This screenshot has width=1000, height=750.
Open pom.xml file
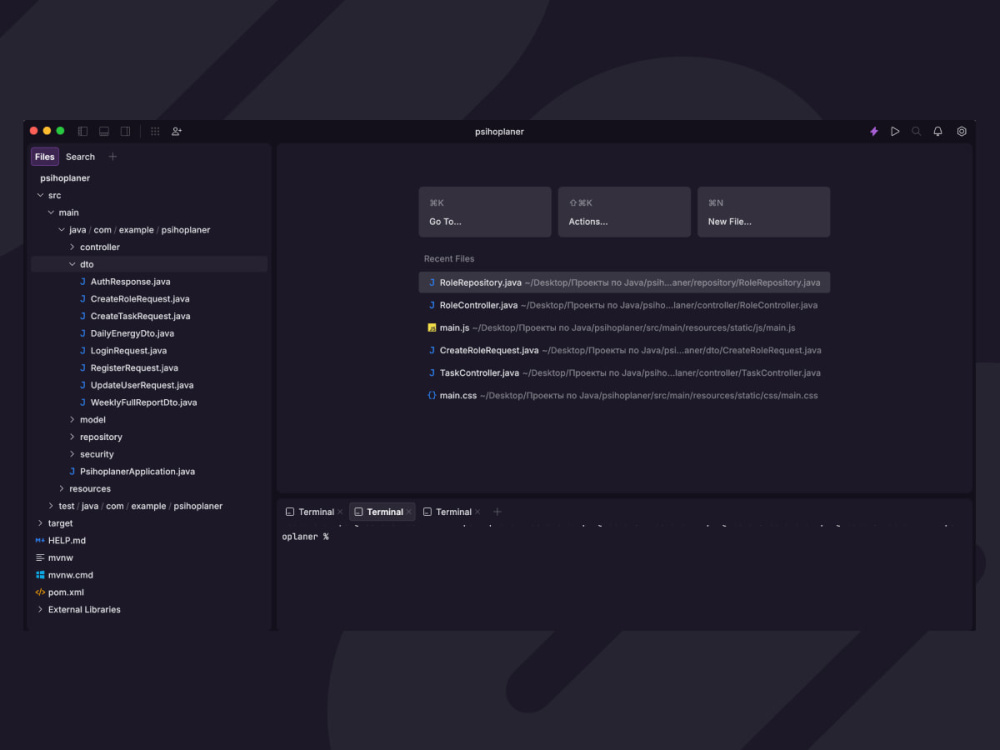pos(66,592)
